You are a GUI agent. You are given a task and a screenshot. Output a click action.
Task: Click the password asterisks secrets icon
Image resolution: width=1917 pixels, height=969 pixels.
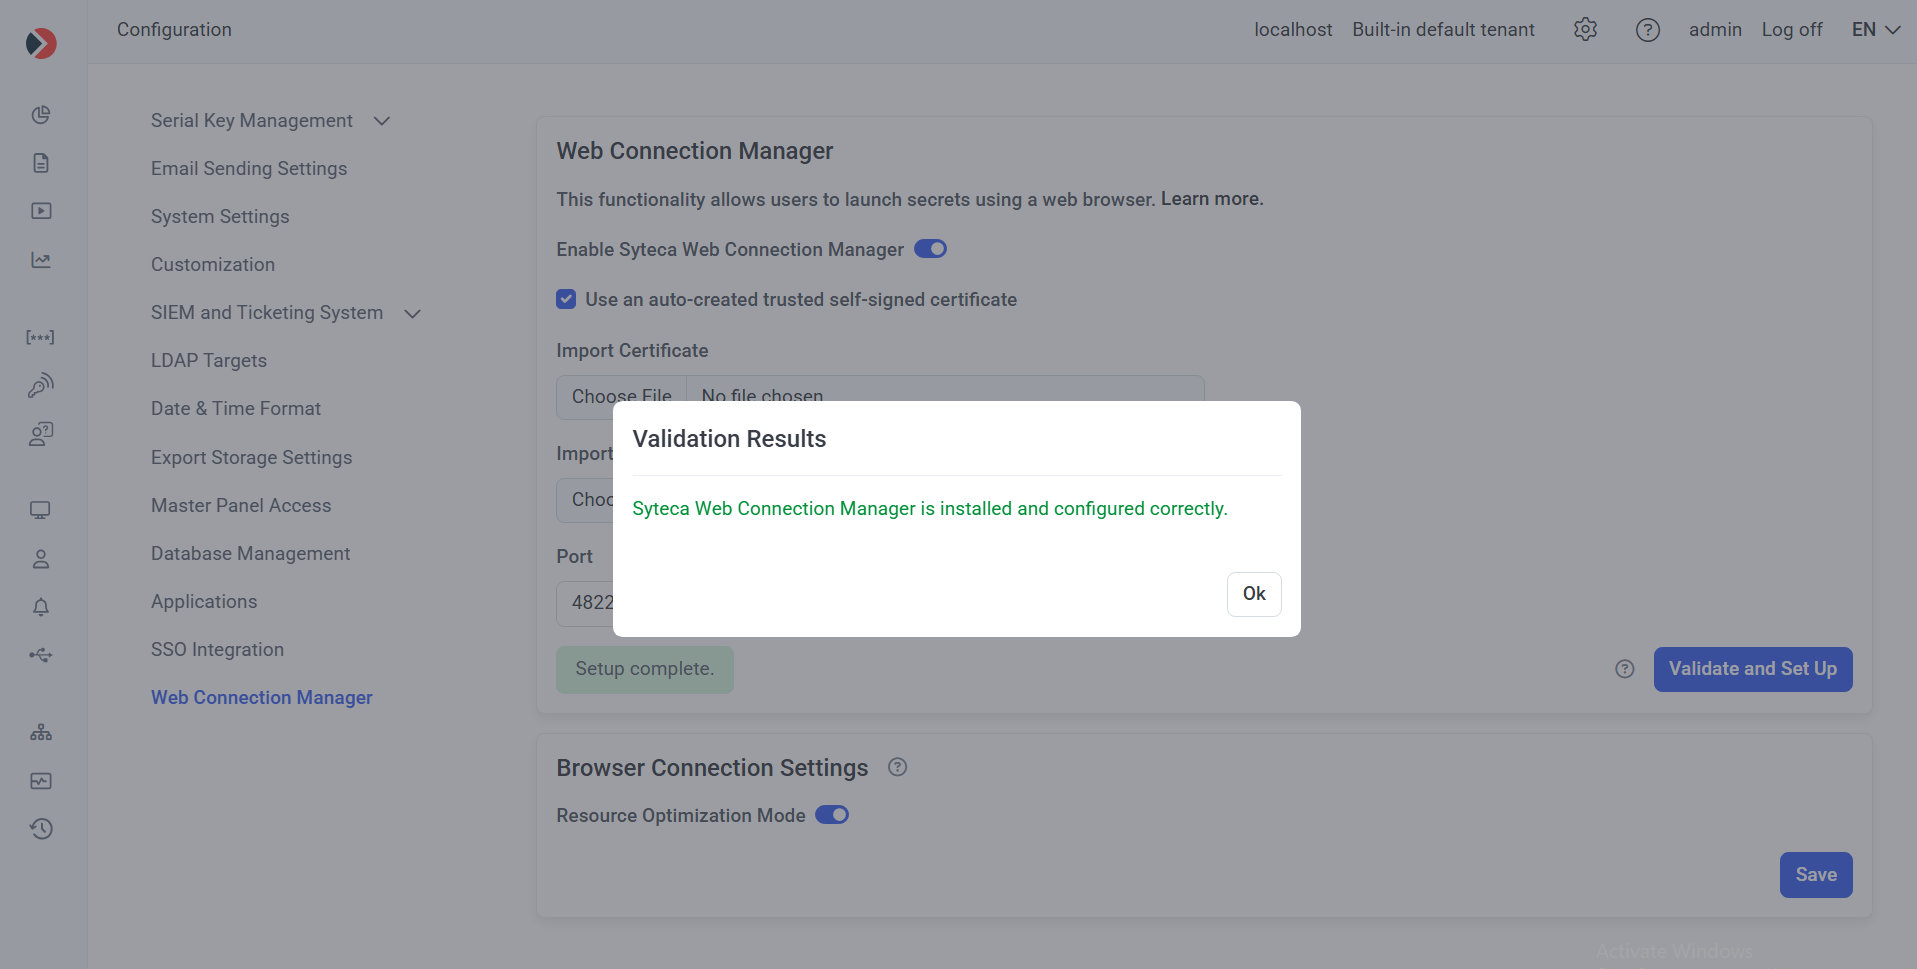[x=40, y=337]
